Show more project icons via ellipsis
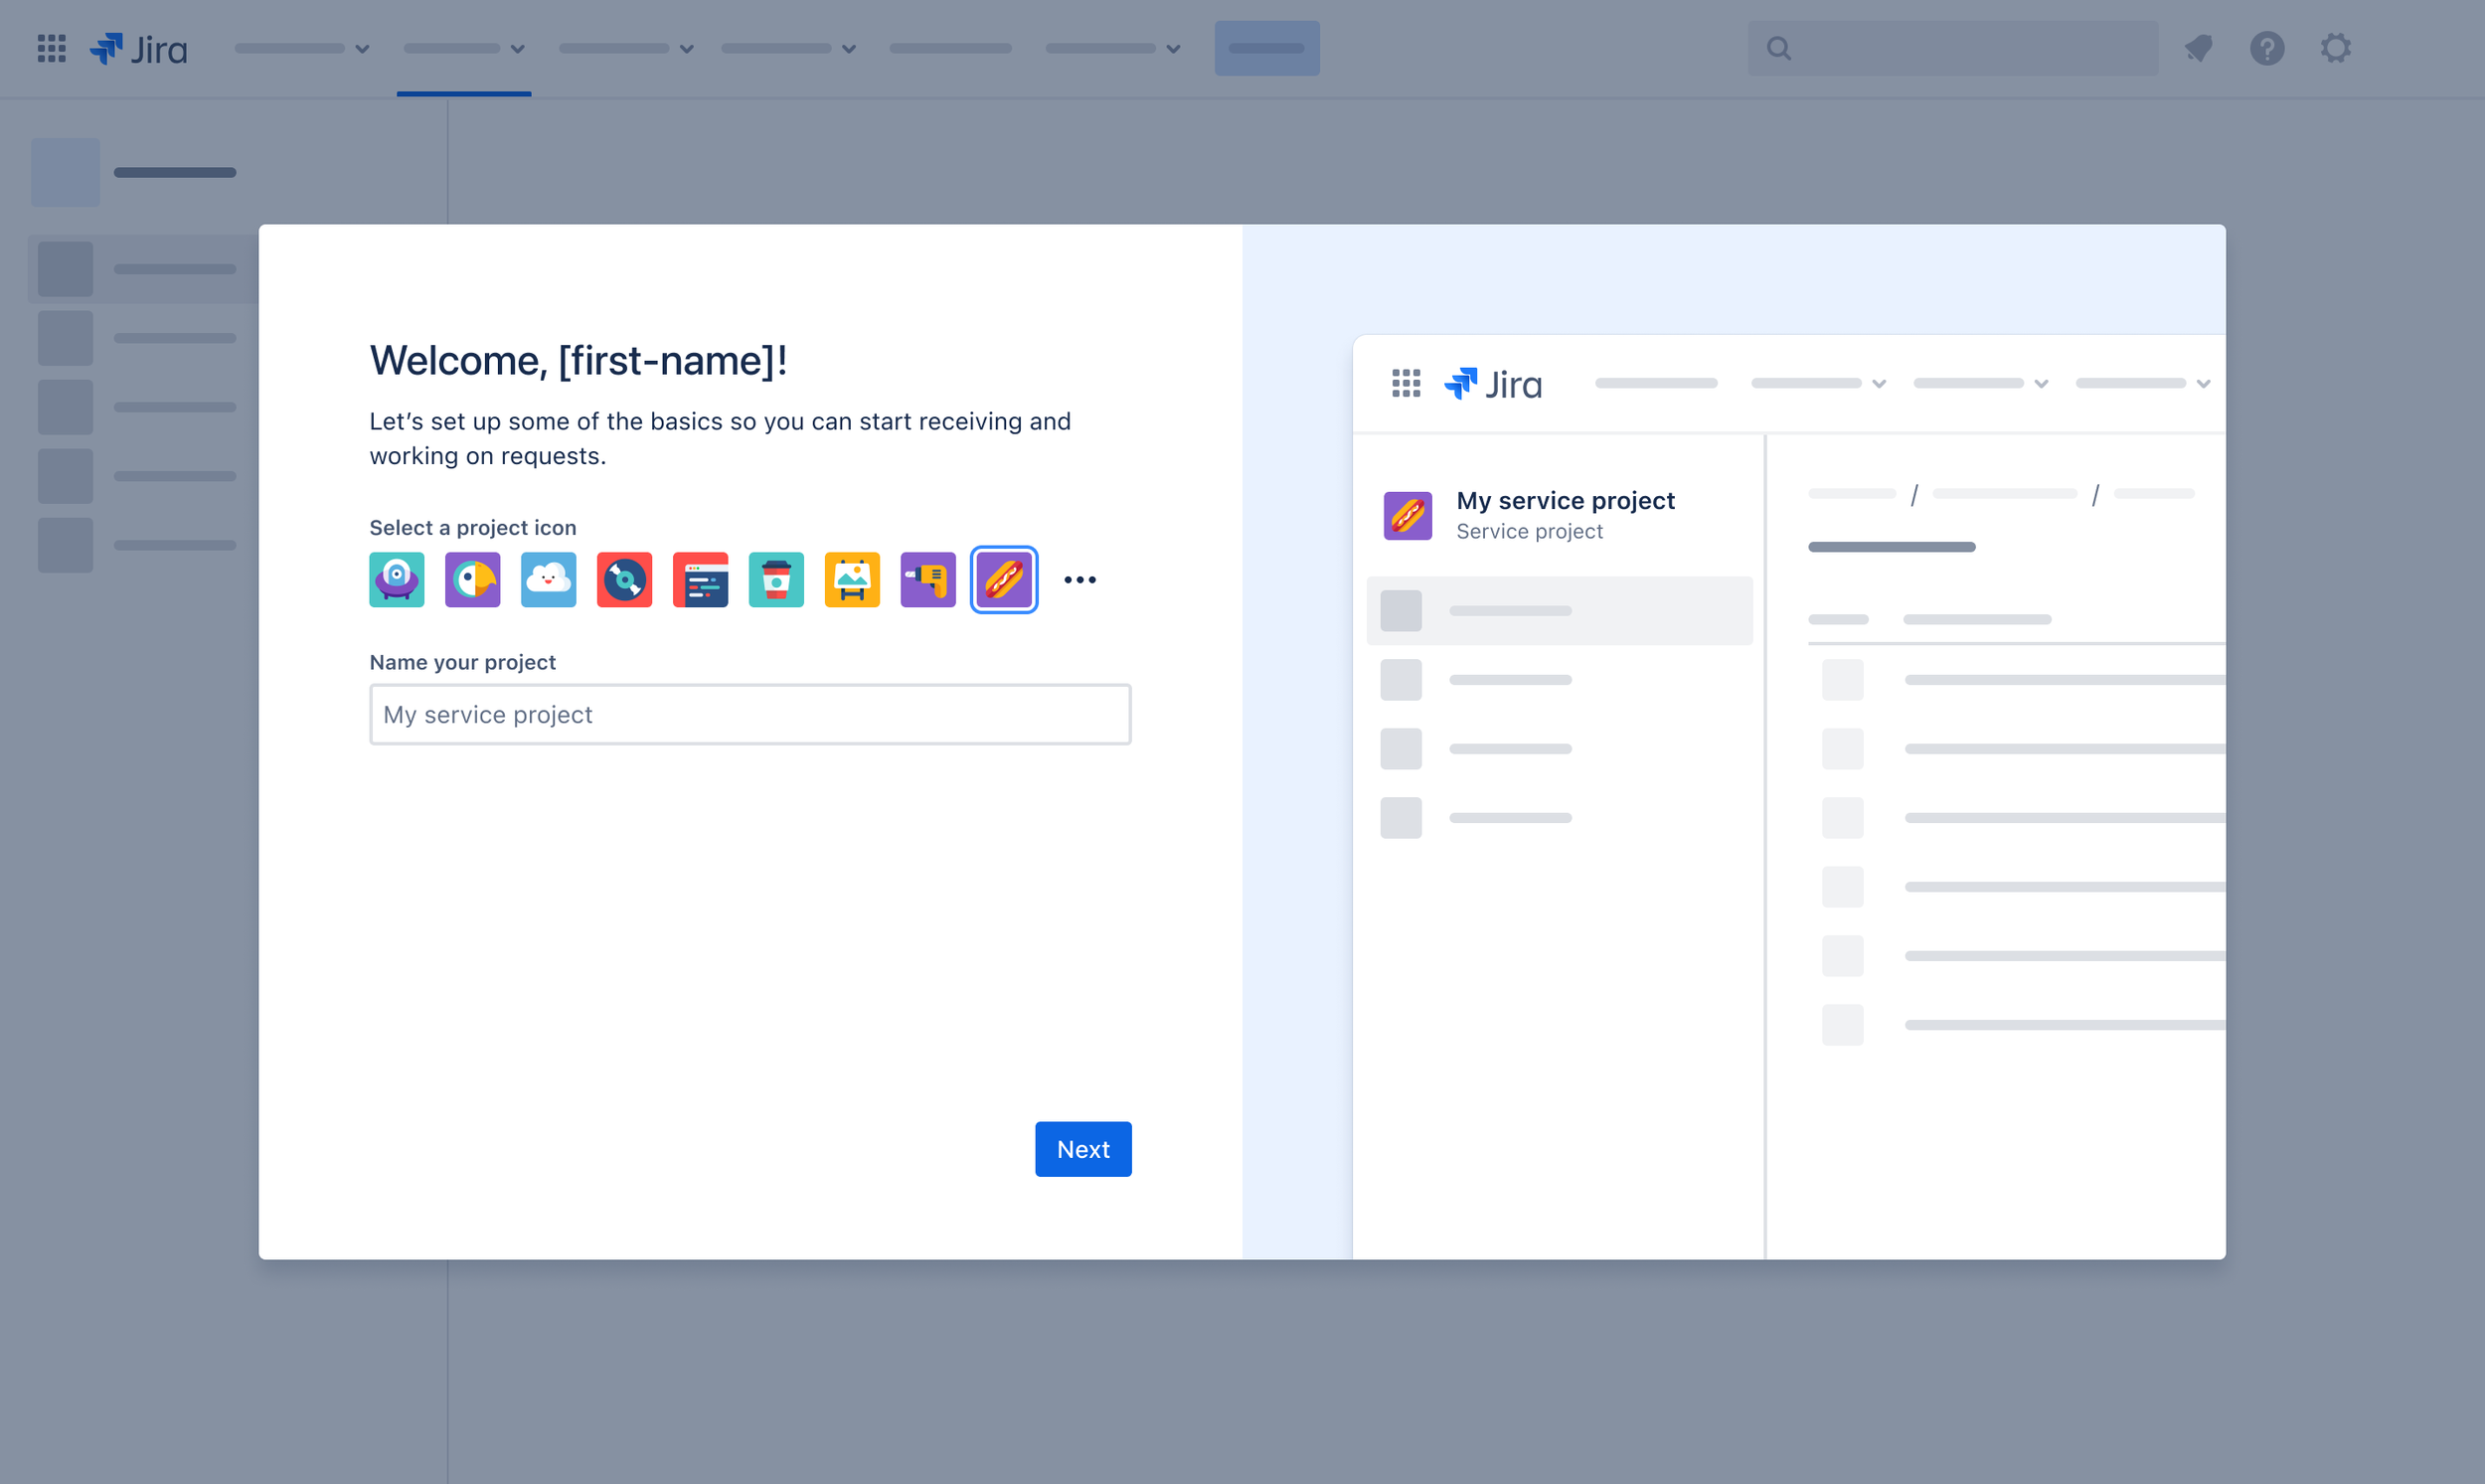 pyautogui.click(x=1080, y=580)
